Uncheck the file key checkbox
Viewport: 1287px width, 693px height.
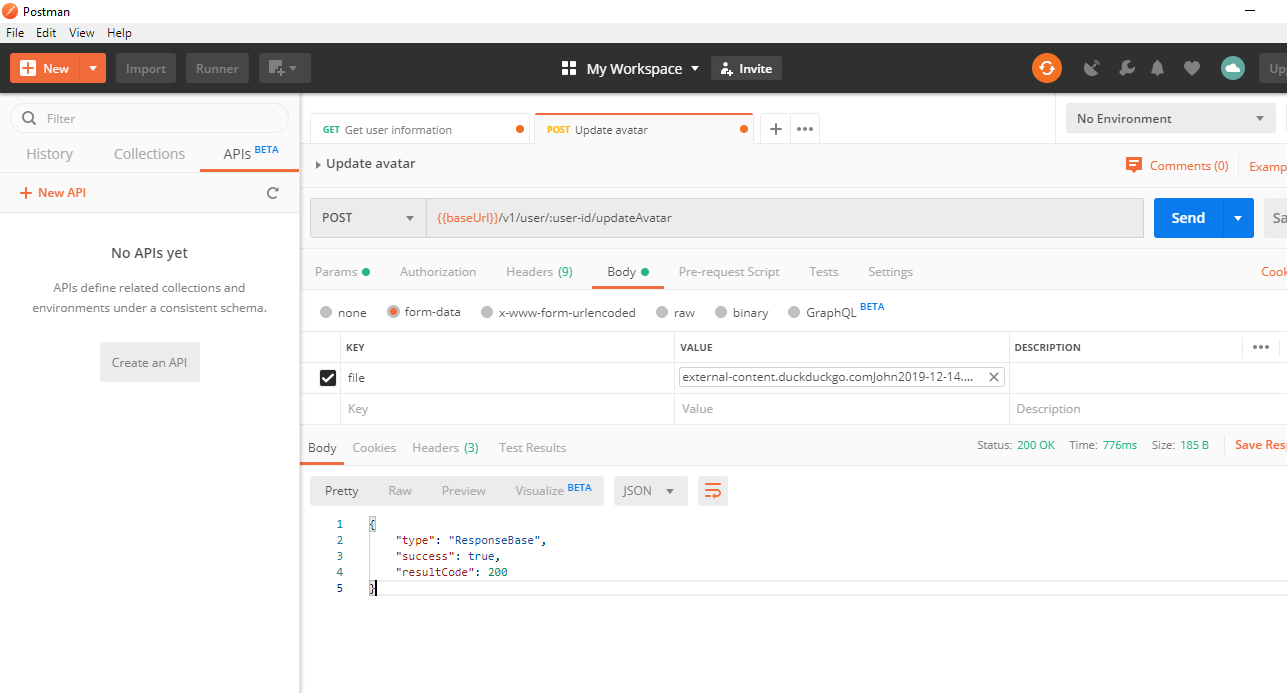pyautogui.click(x=327, y=378)
